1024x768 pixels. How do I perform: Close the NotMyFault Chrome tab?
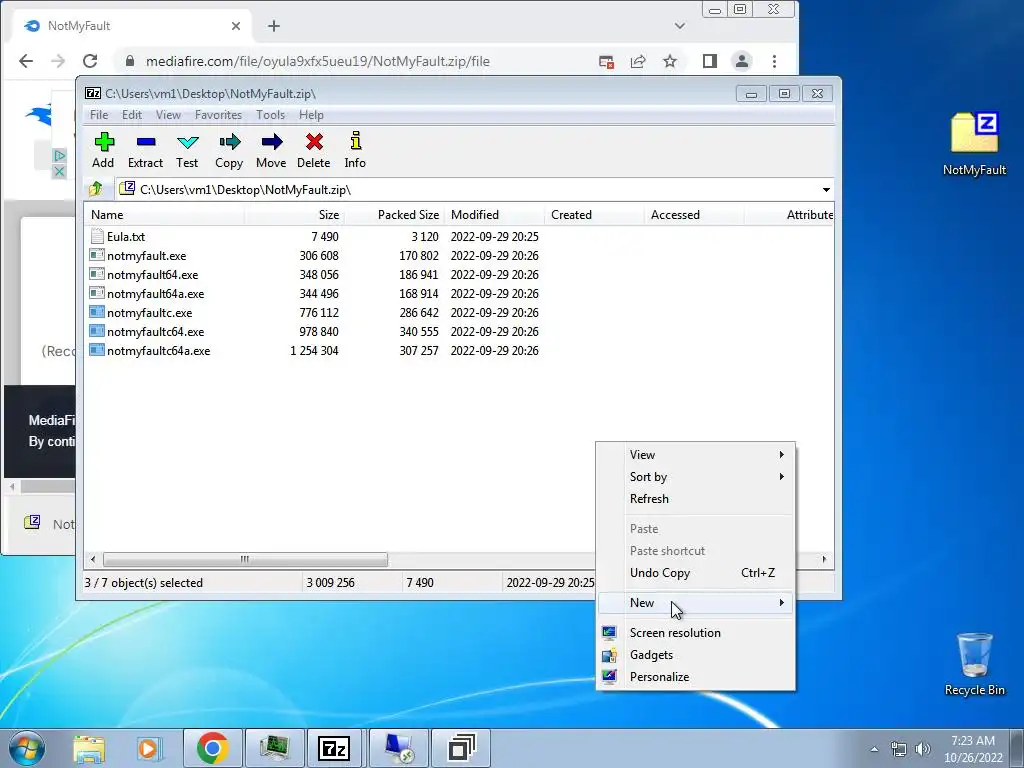(236, 26)
